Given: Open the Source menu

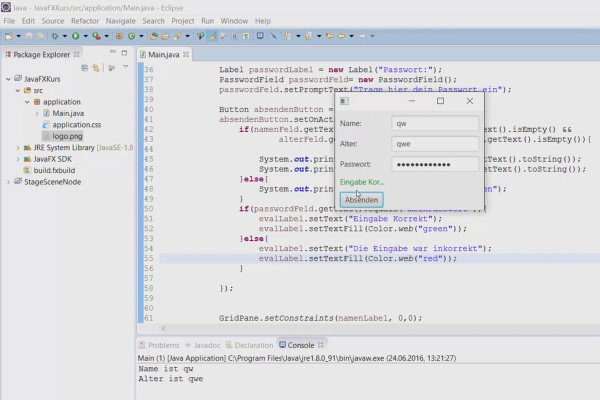Looking at the screenshot, I should pyautogui.click(x=53, y=21).
